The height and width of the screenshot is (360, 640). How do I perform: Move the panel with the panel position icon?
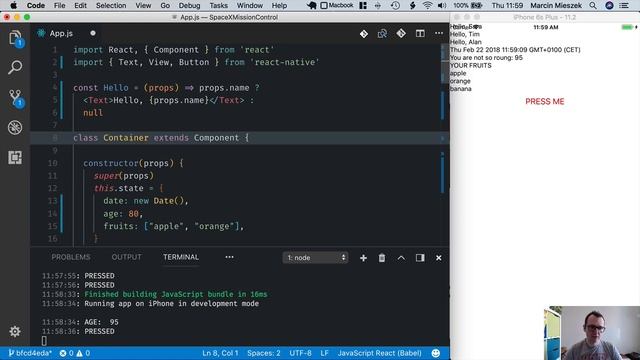420,258
